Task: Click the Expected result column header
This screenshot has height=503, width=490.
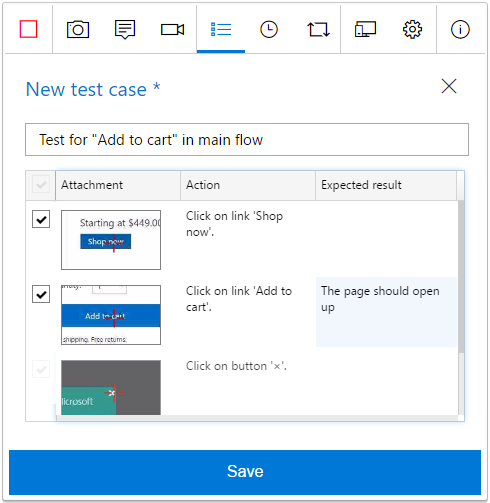Action: (386, 185)
